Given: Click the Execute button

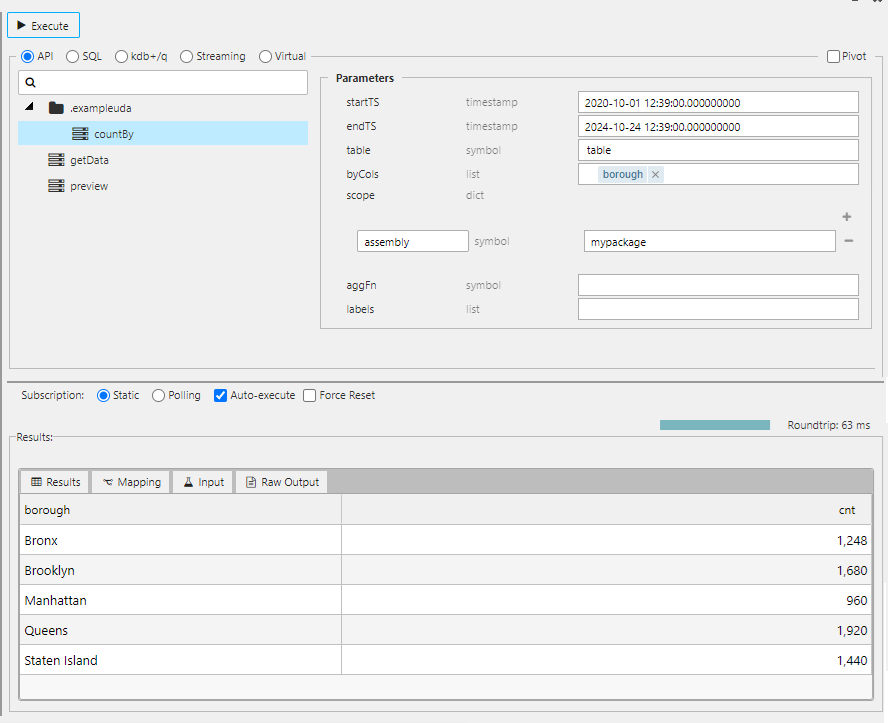Looking at the screenshot, I should 43,24.
